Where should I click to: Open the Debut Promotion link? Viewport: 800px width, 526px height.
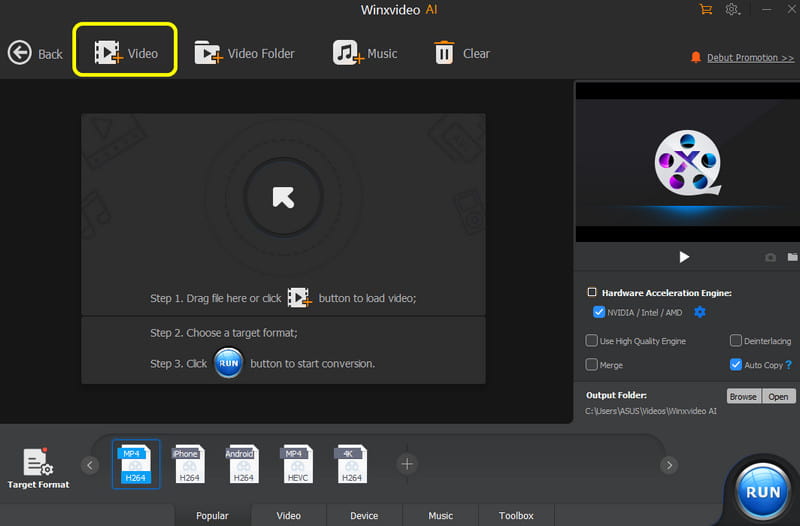click(x=742, y=58)
